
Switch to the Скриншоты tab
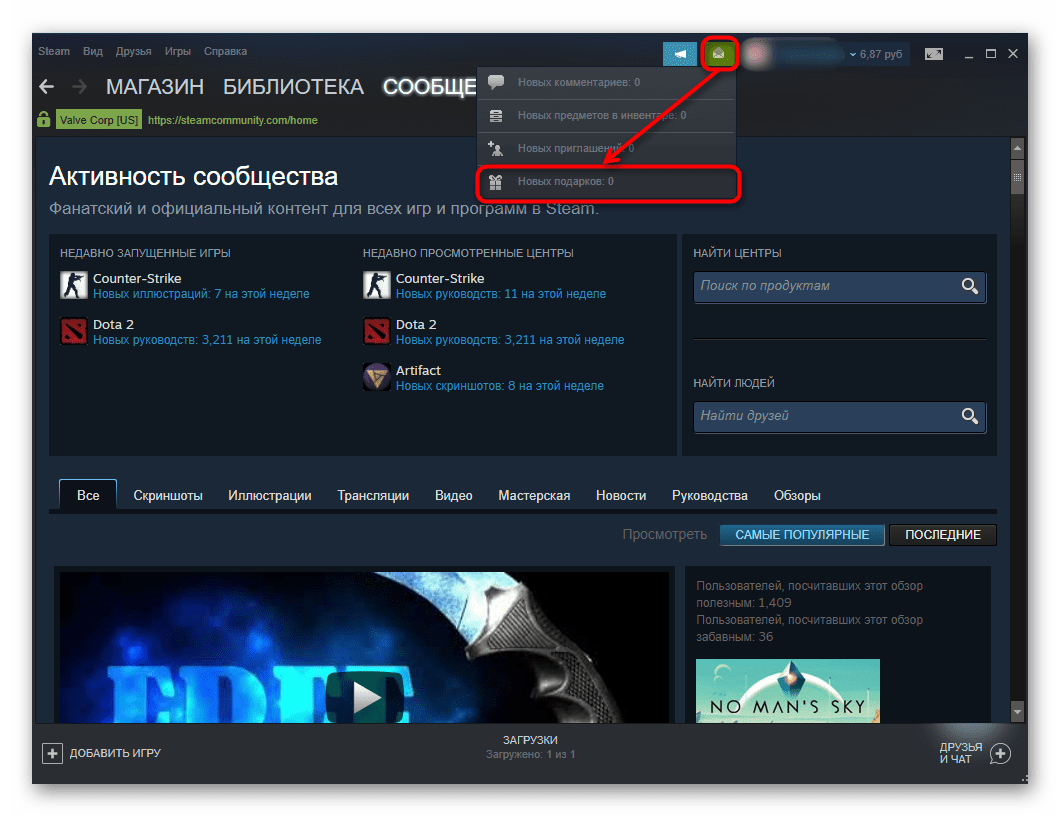coord(168,496)
